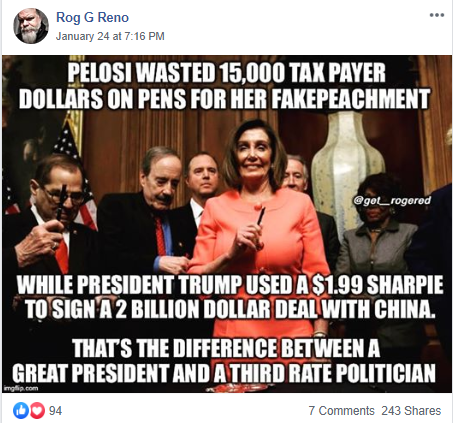Viewport: 453px width, 423px height.
Task: Click the @get_rogered watermark on the meme
Action: coord(392,201)
